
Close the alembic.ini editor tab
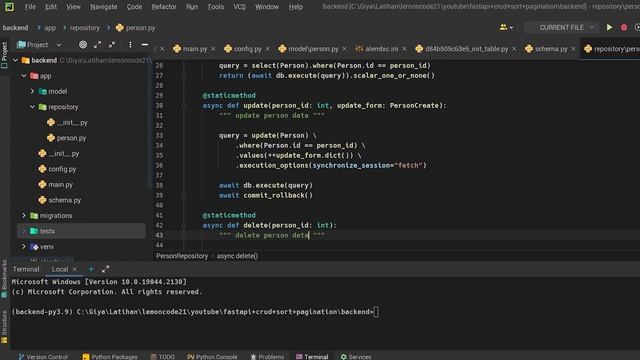[x=404, y=49]
